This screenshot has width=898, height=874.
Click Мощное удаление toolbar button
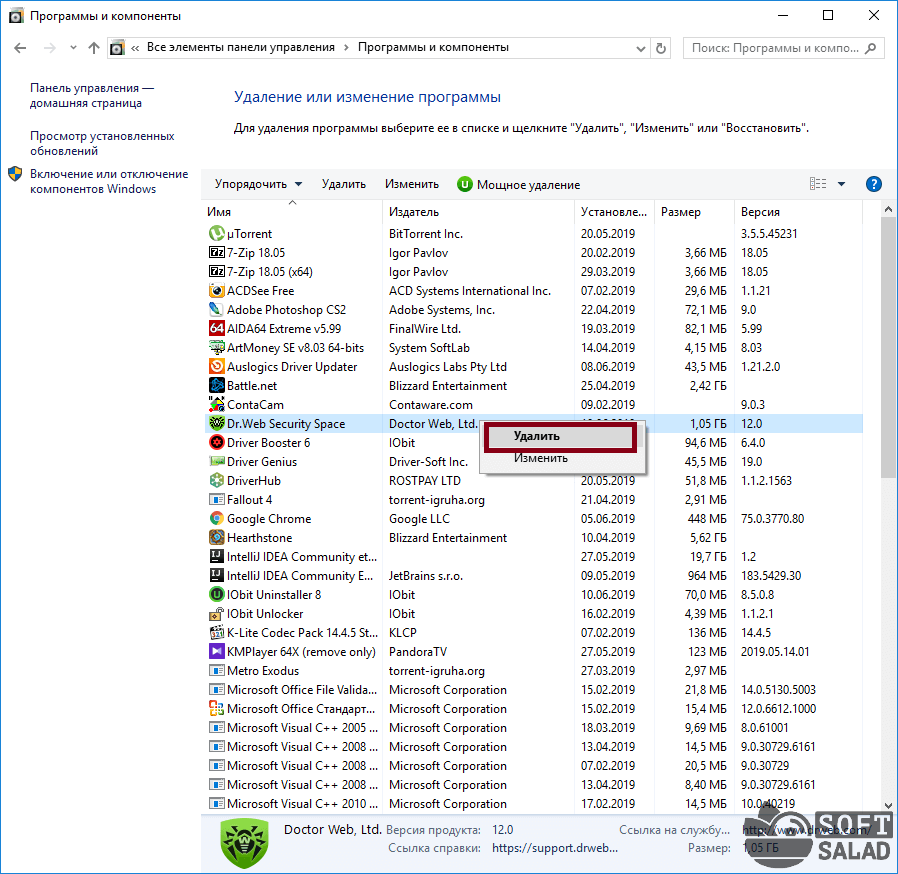coord(518,184)
